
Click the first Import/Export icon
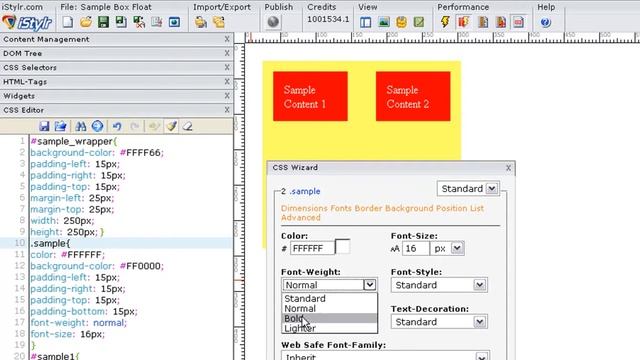pyautogui.click(x=200, y=22)
